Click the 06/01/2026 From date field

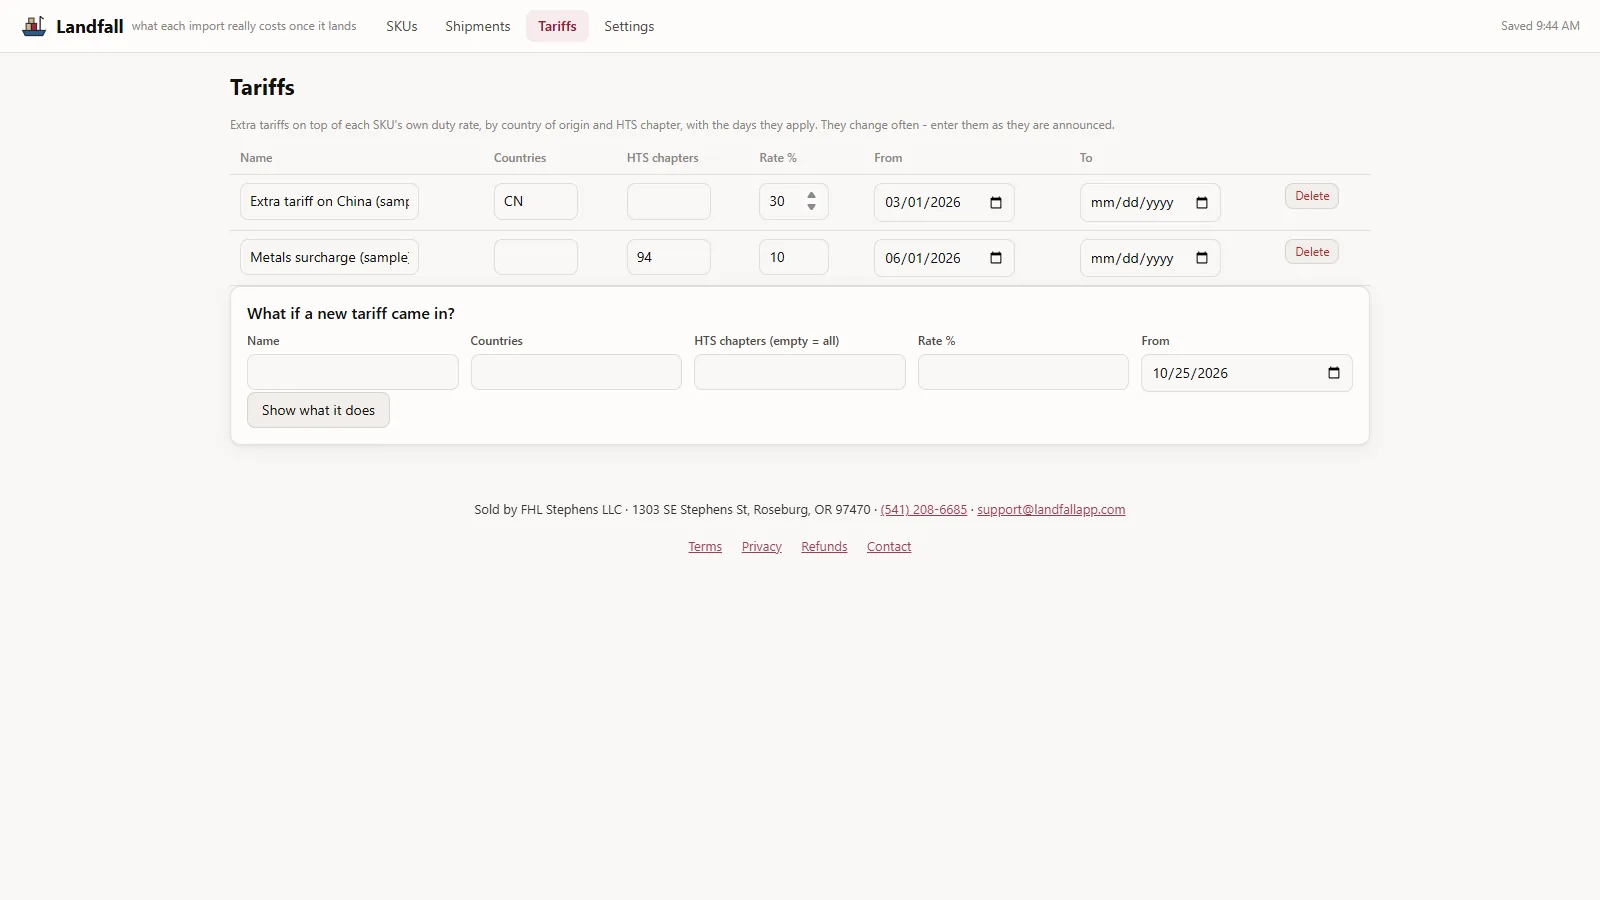[x=944, y=258]
